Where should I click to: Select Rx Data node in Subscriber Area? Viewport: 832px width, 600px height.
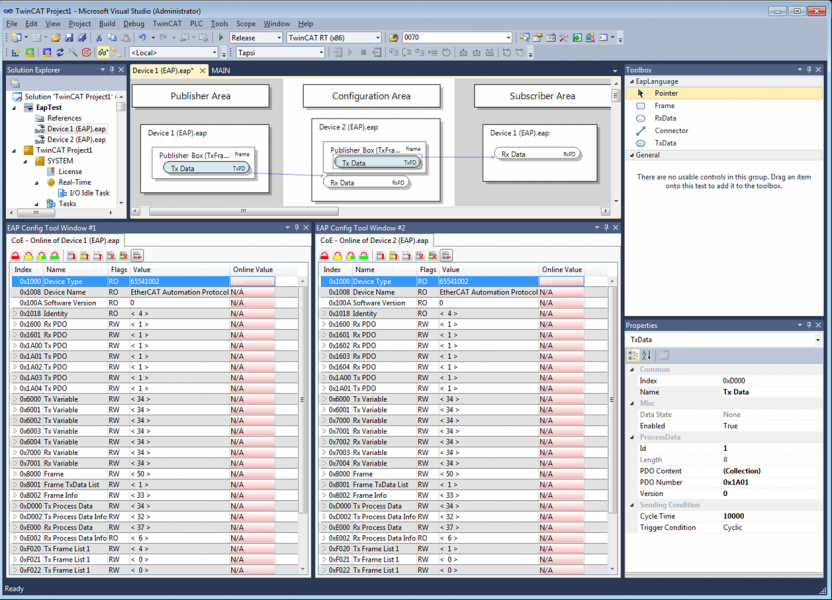(538, 154)
